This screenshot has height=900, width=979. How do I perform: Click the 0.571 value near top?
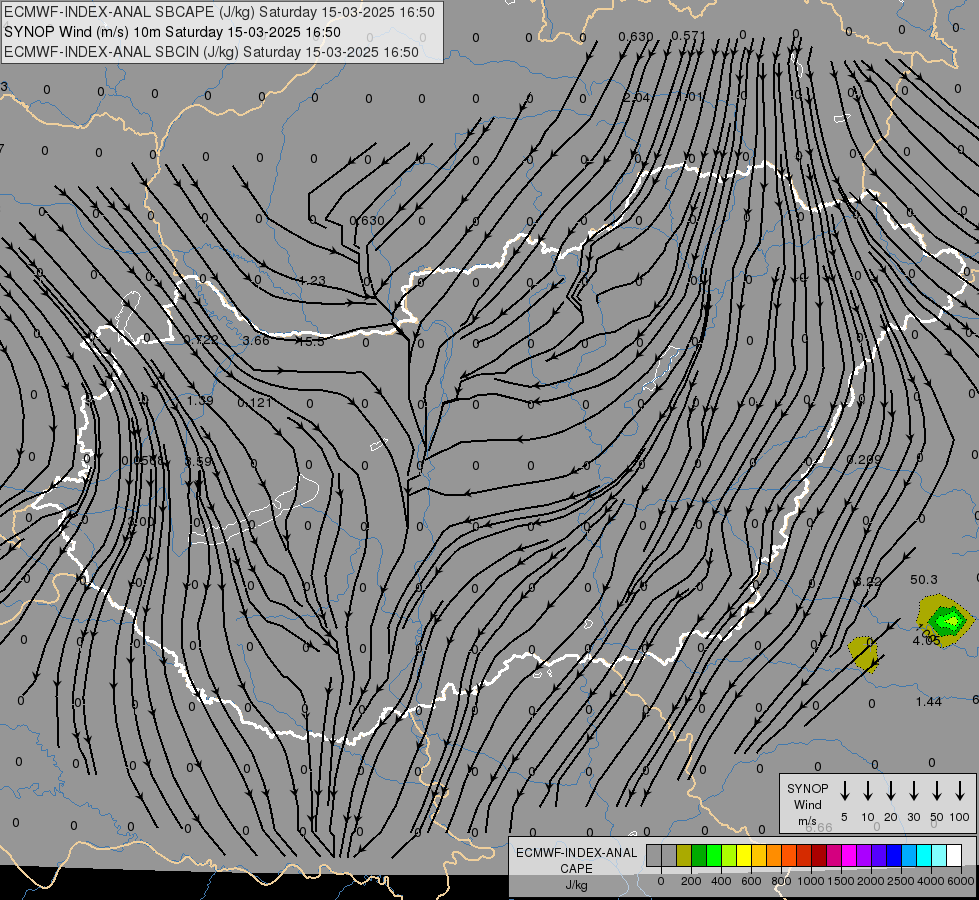pos(688,36)
